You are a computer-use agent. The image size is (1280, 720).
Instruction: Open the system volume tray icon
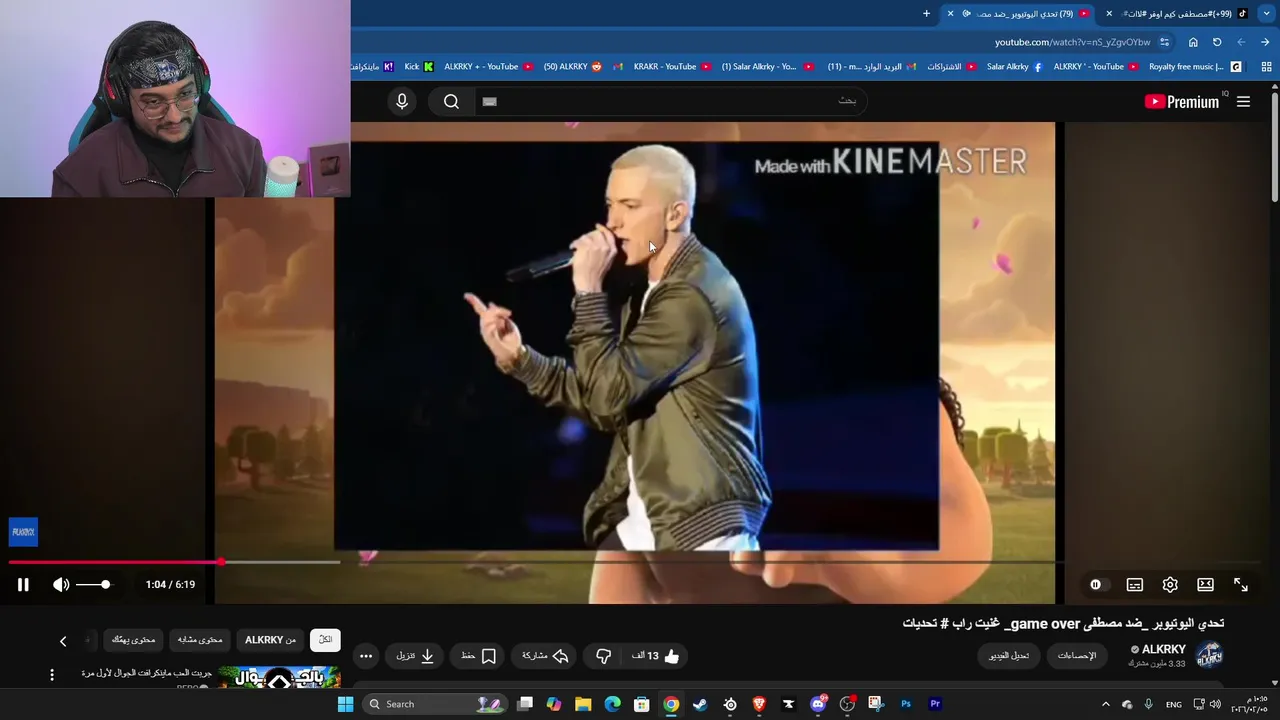(1216, 704)
